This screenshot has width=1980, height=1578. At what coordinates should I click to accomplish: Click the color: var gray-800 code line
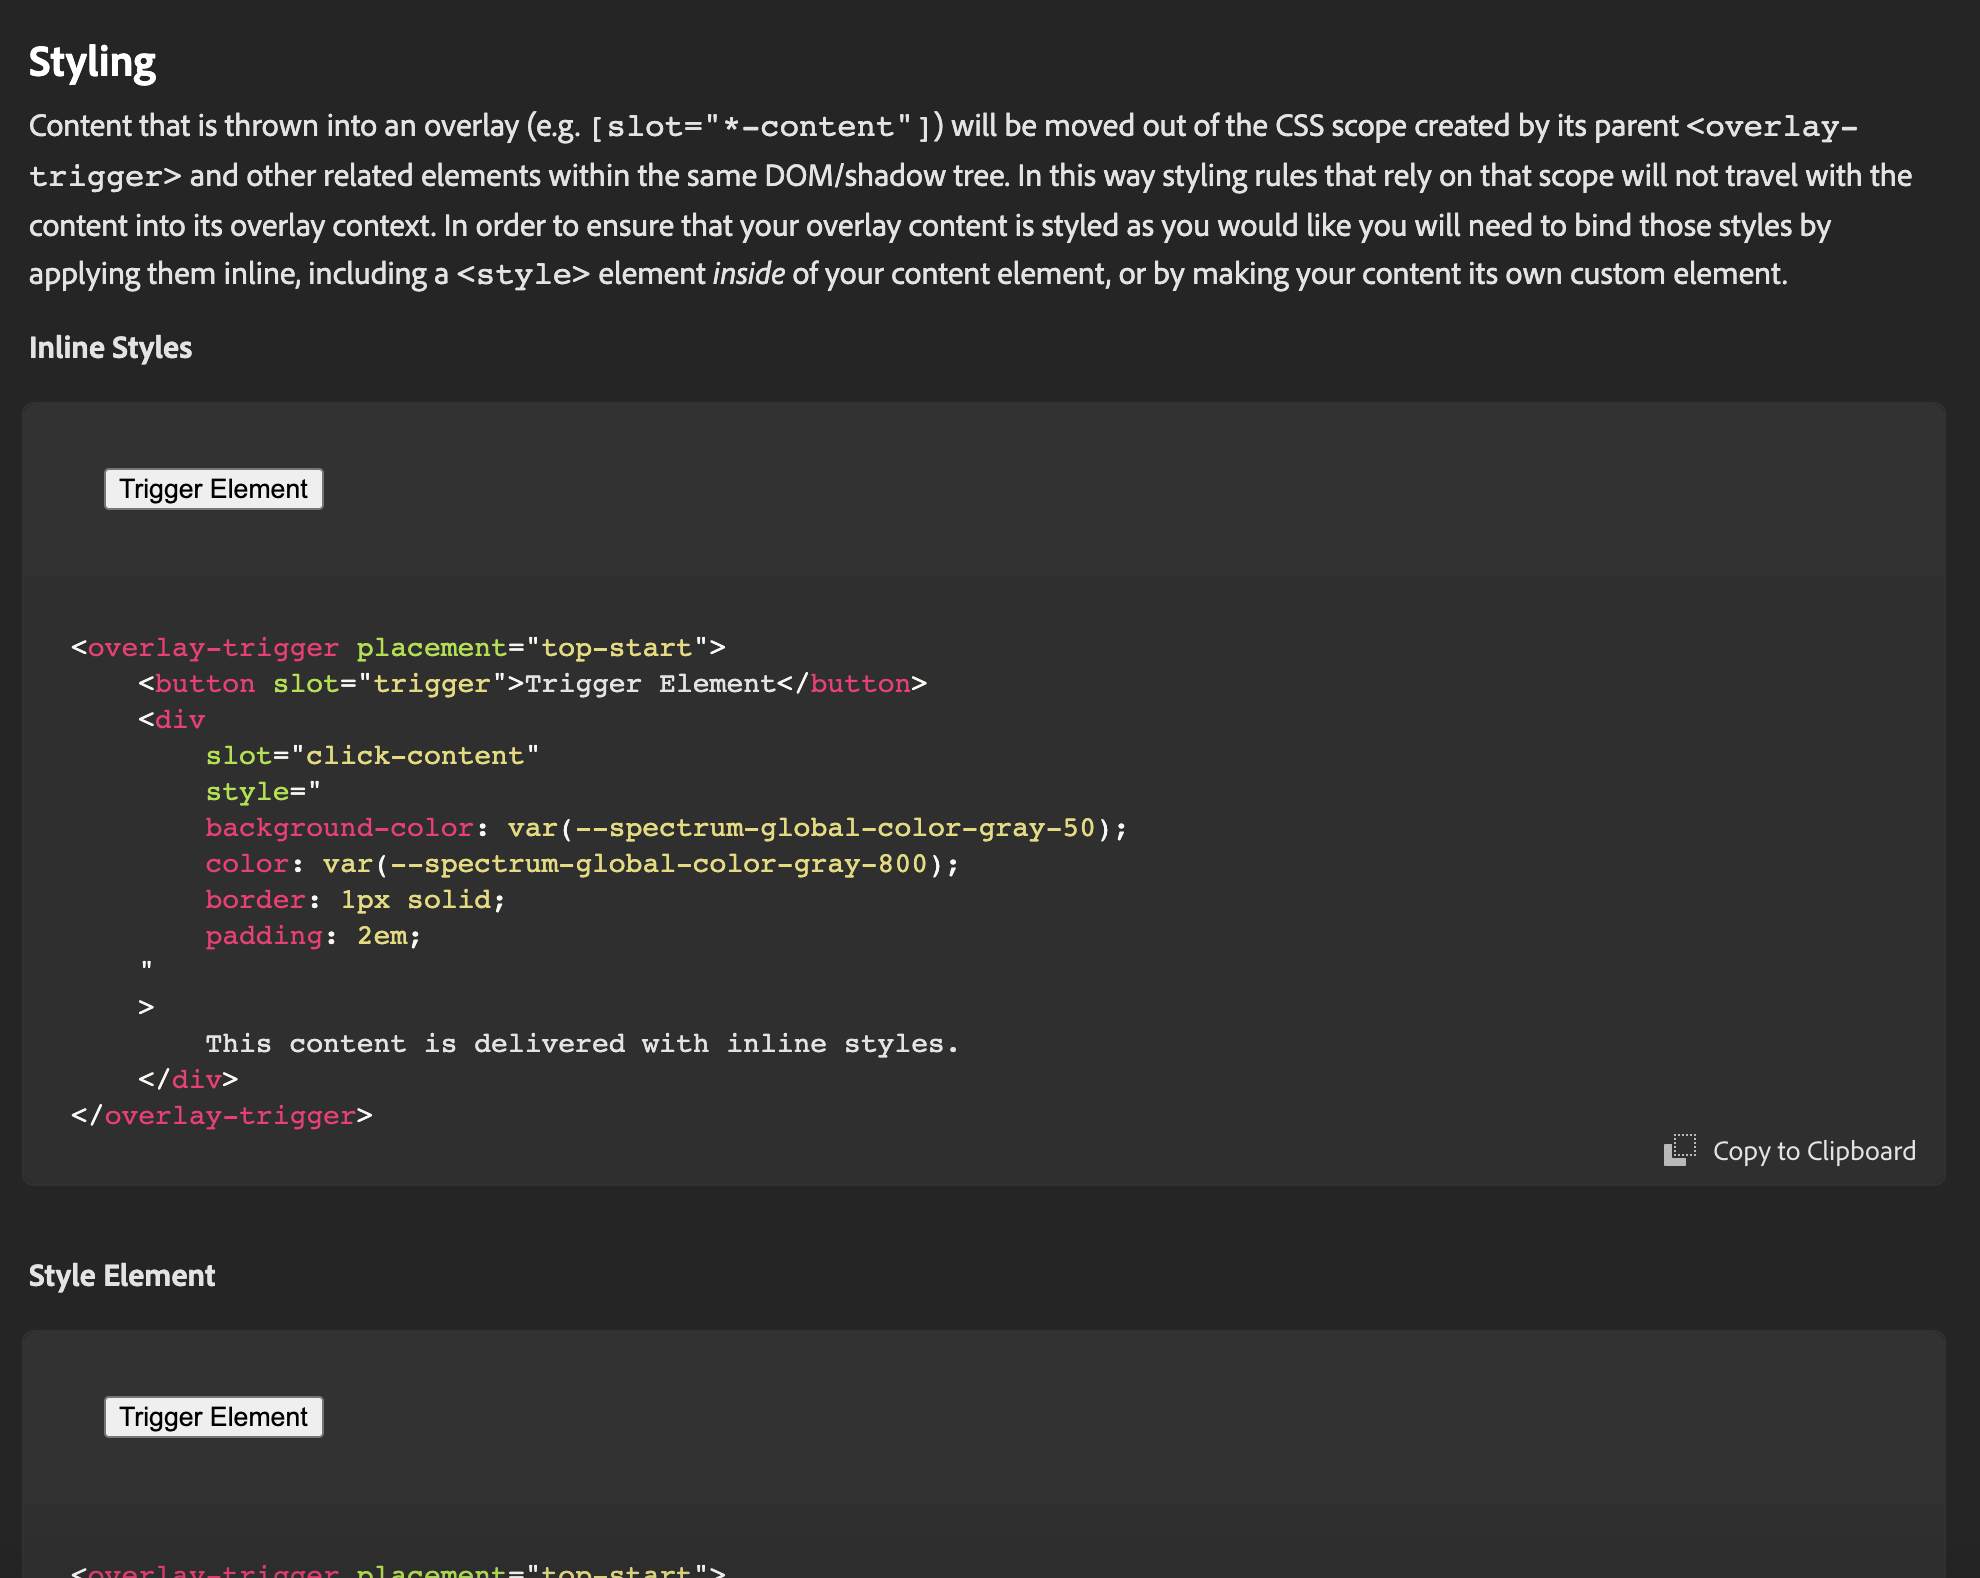[x=582, y=864]
